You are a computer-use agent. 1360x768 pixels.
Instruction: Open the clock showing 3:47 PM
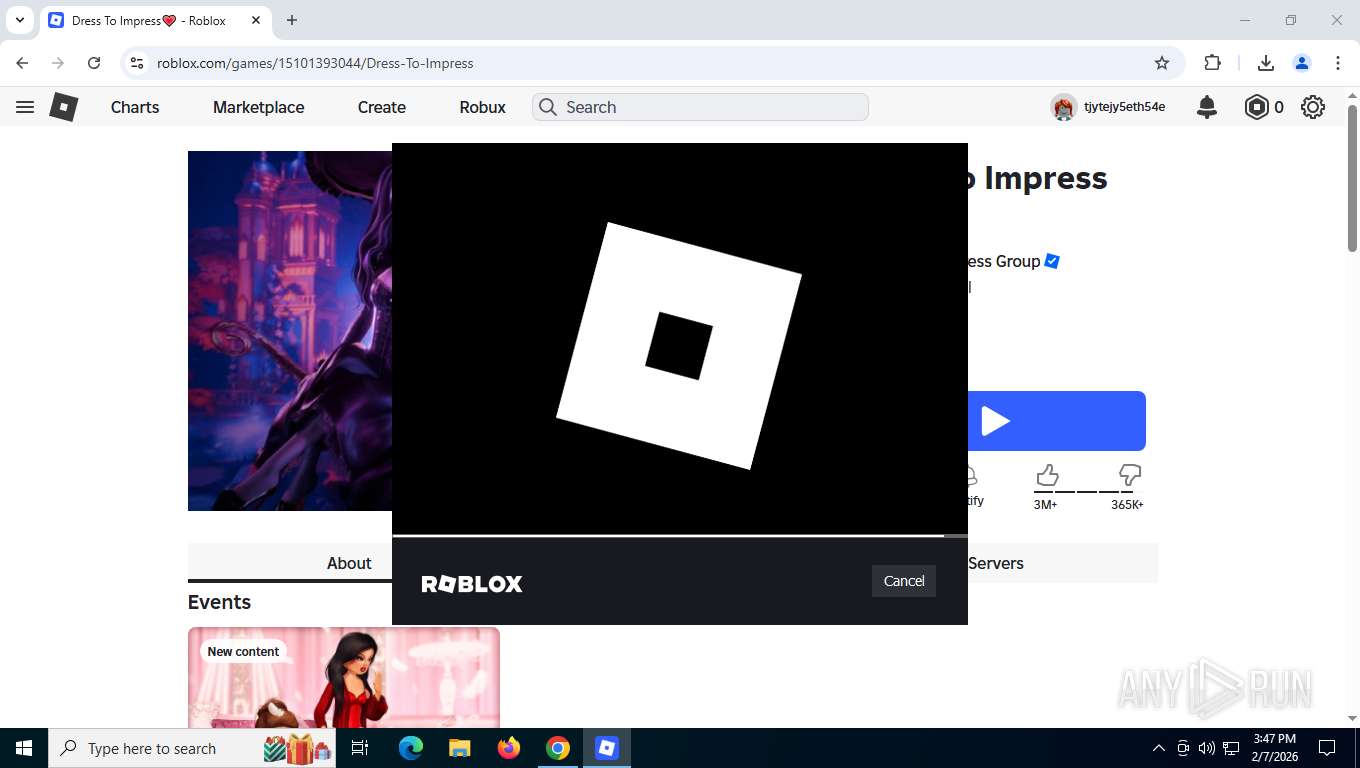(1274, 748)
